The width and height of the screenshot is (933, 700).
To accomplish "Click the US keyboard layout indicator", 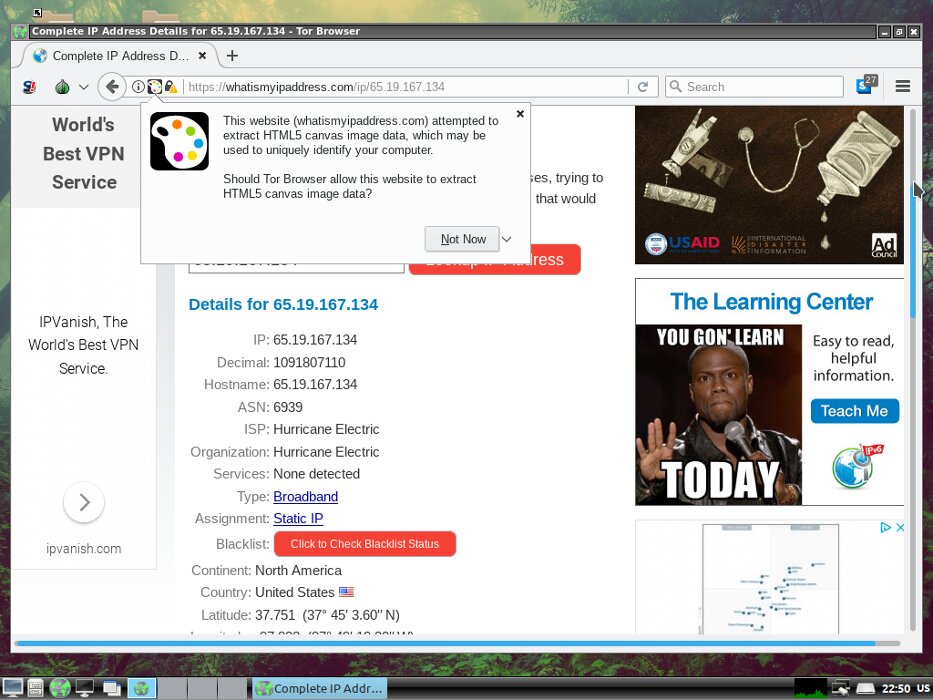I will (923, 689).
